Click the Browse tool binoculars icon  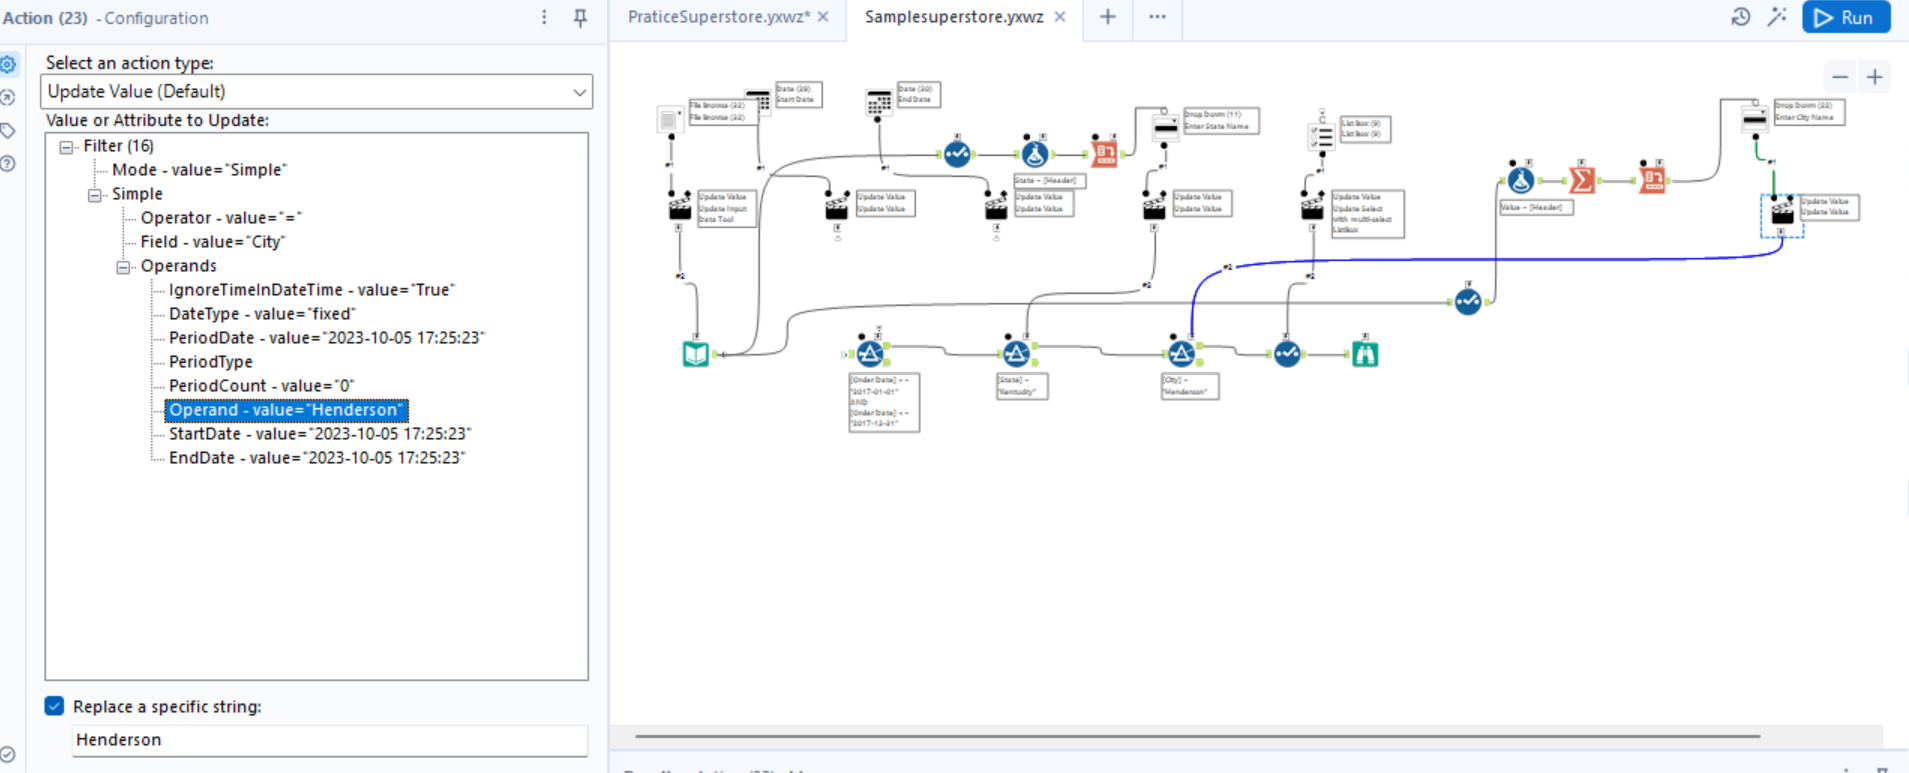(1365, 354)
